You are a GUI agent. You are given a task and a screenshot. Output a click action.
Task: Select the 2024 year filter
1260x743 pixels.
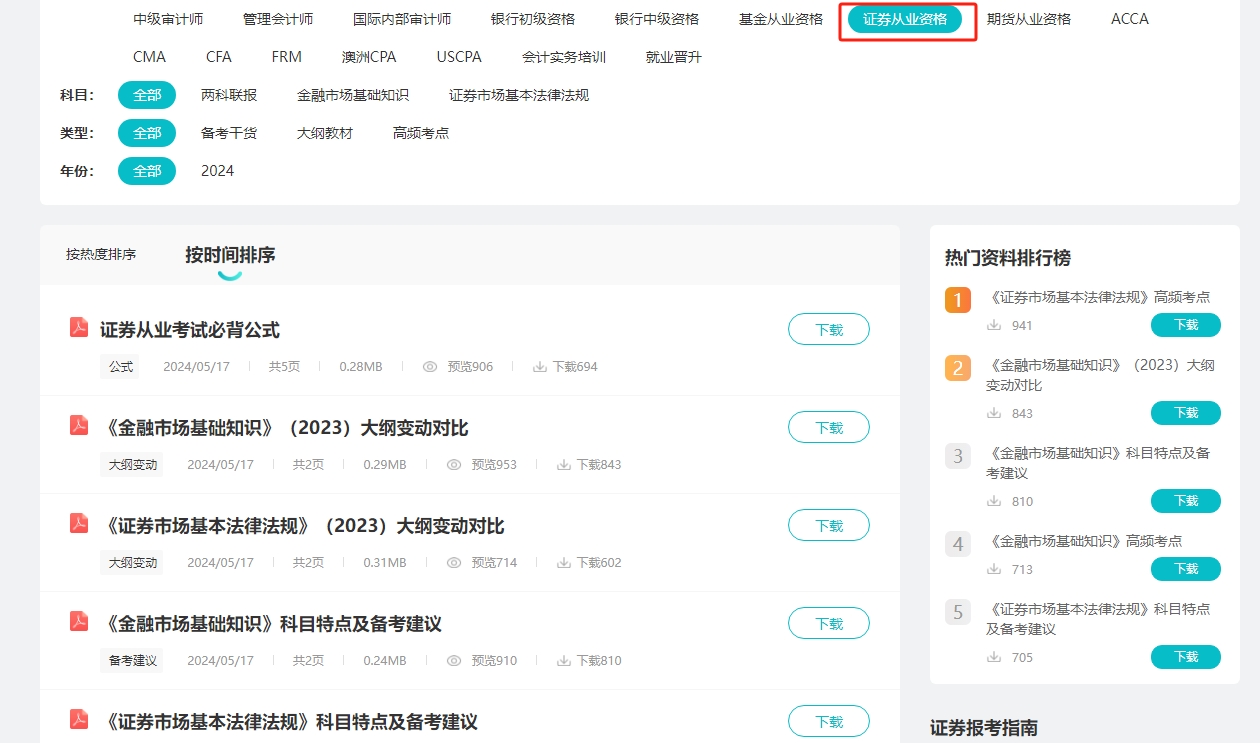217,171
